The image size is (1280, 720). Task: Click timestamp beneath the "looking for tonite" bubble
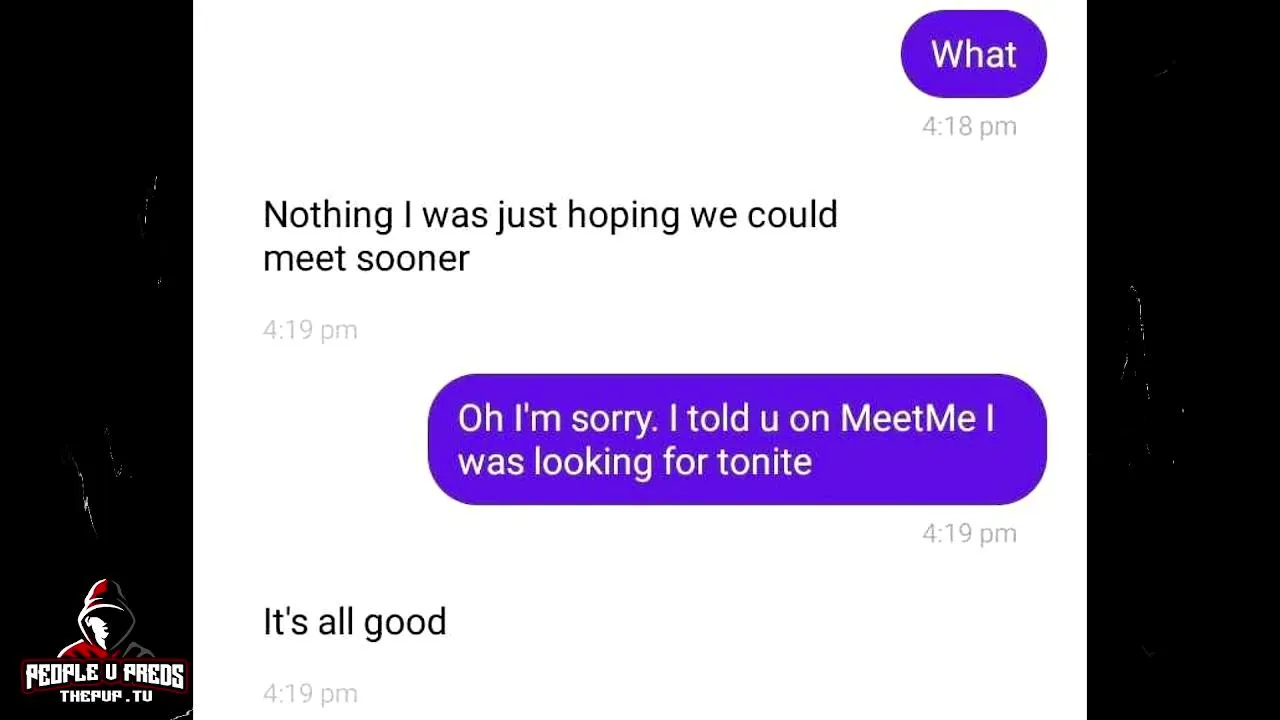pyautogui.click(x=969, y=533)
